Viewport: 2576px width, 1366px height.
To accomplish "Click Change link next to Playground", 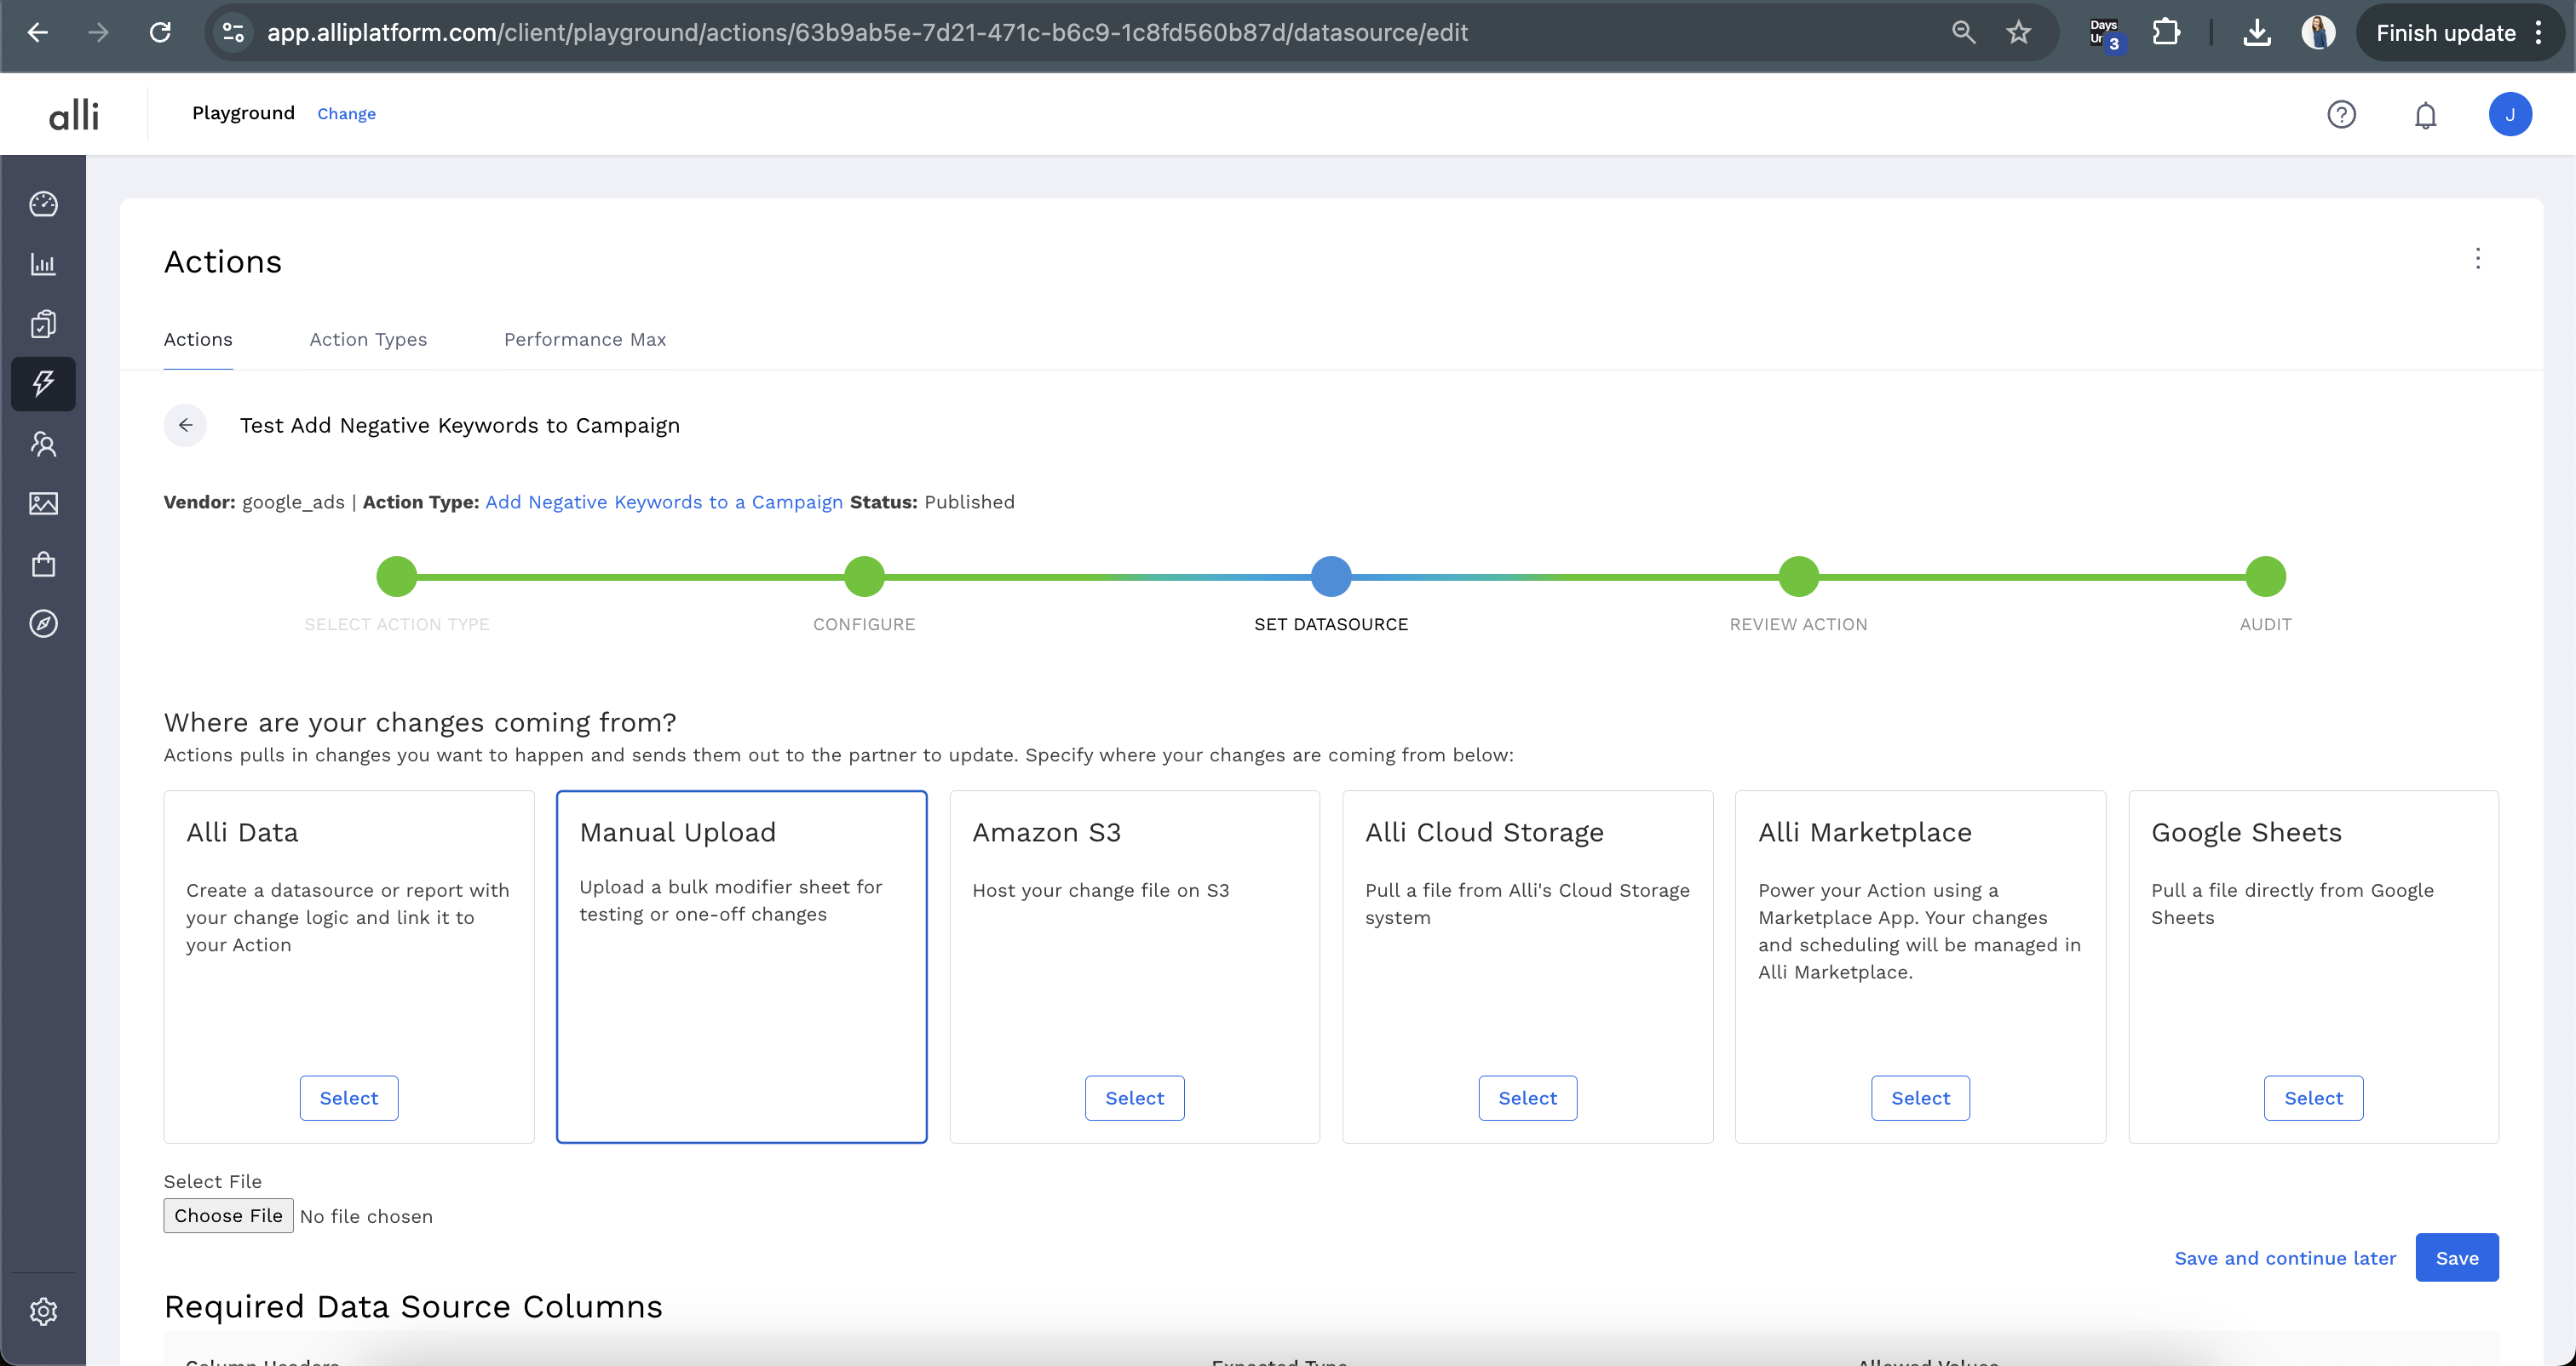I will tap(346, 114).
